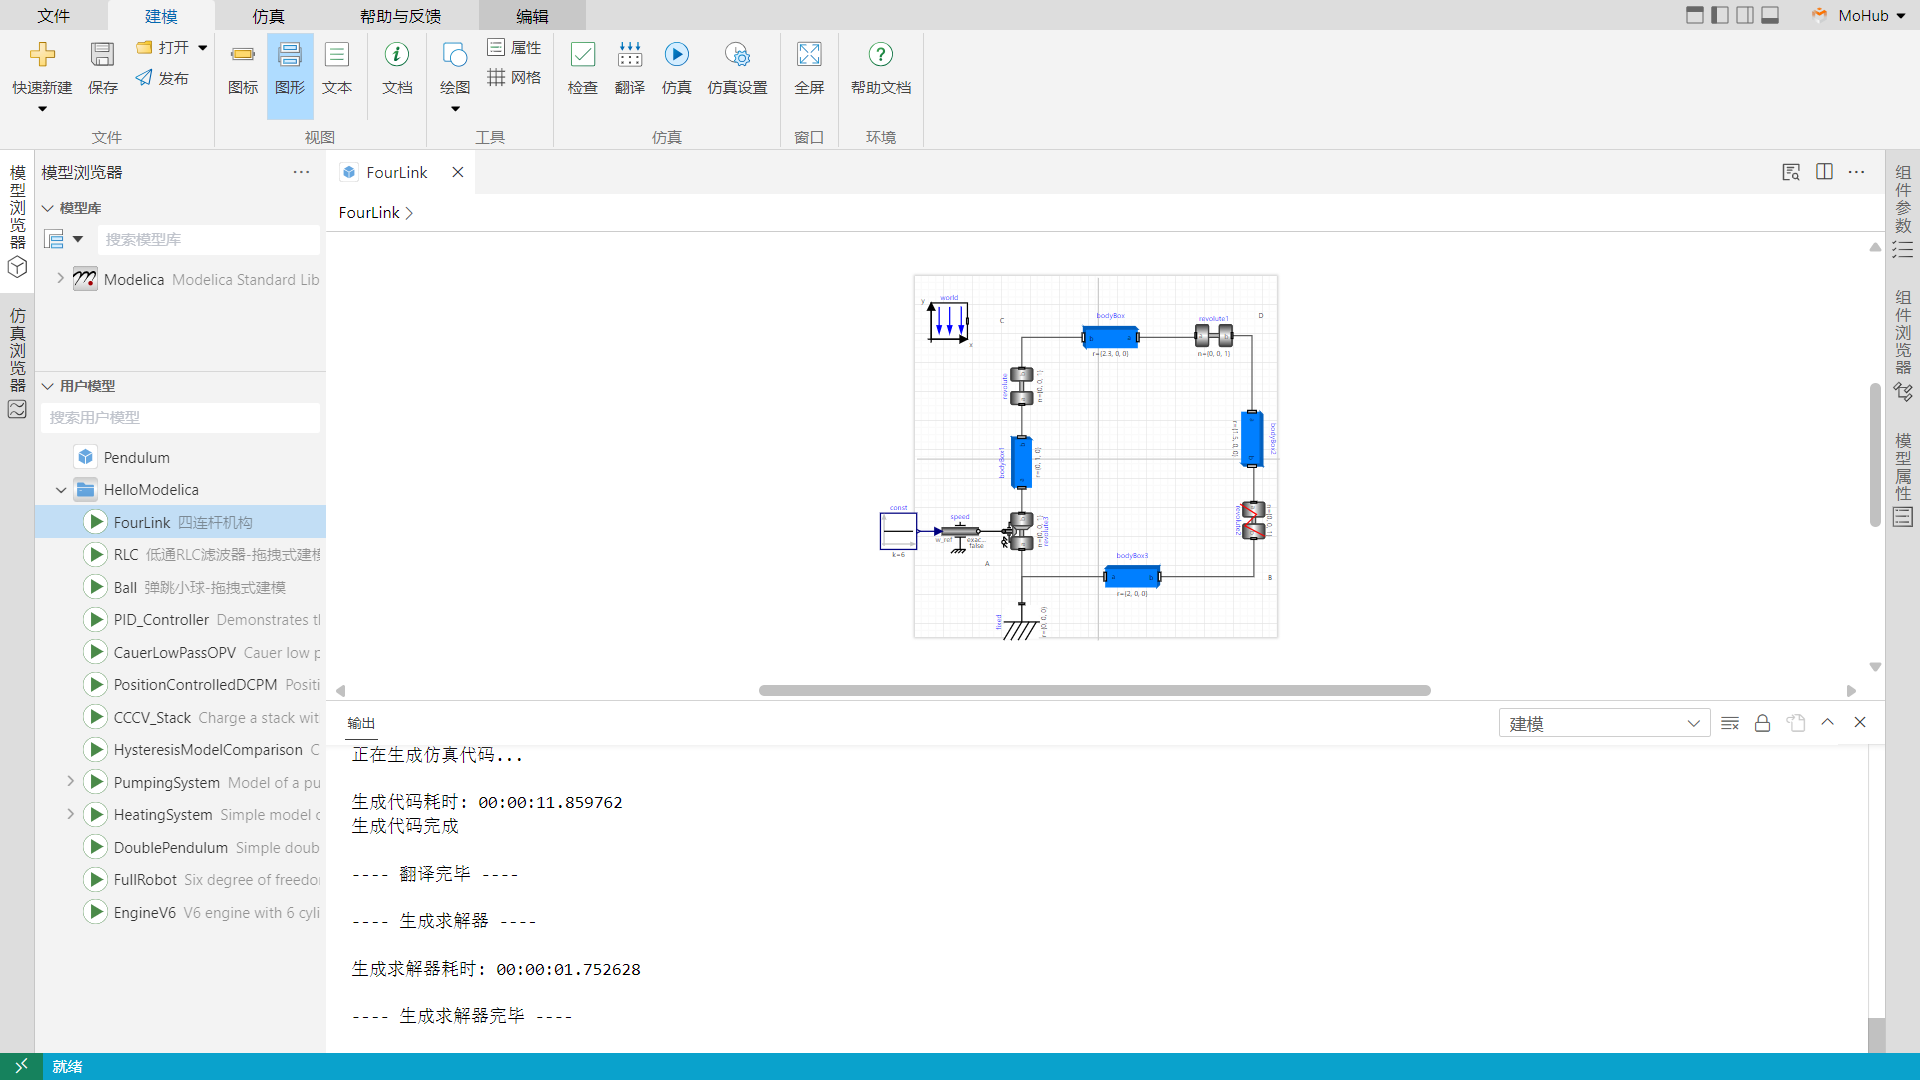Open the 建模 output filter dropdown
The height and width of the screenshot is (1080, 1920).
tap(1604, 723)
